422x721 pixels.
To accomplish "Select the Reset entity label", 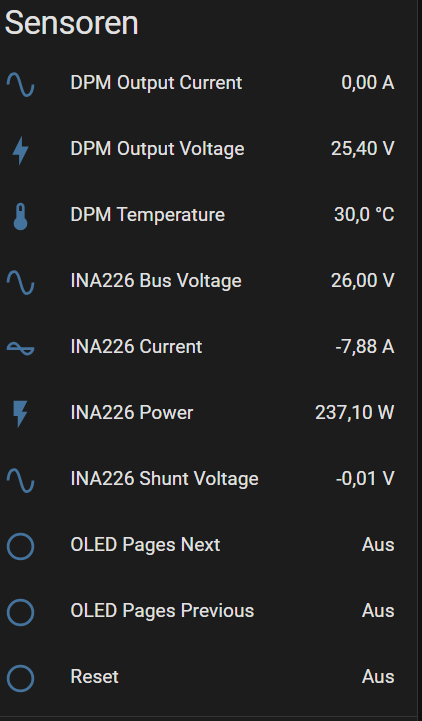I will click(x=94, y=677).
